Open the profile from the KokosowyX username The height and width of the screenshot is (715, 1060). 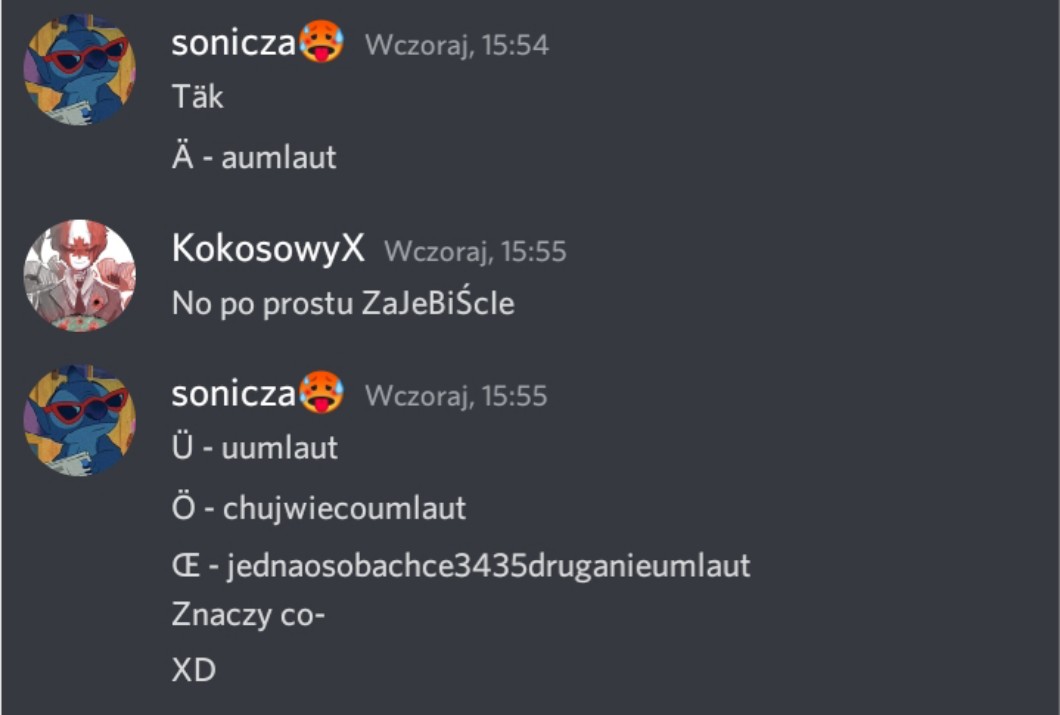[x=268, y=248]
